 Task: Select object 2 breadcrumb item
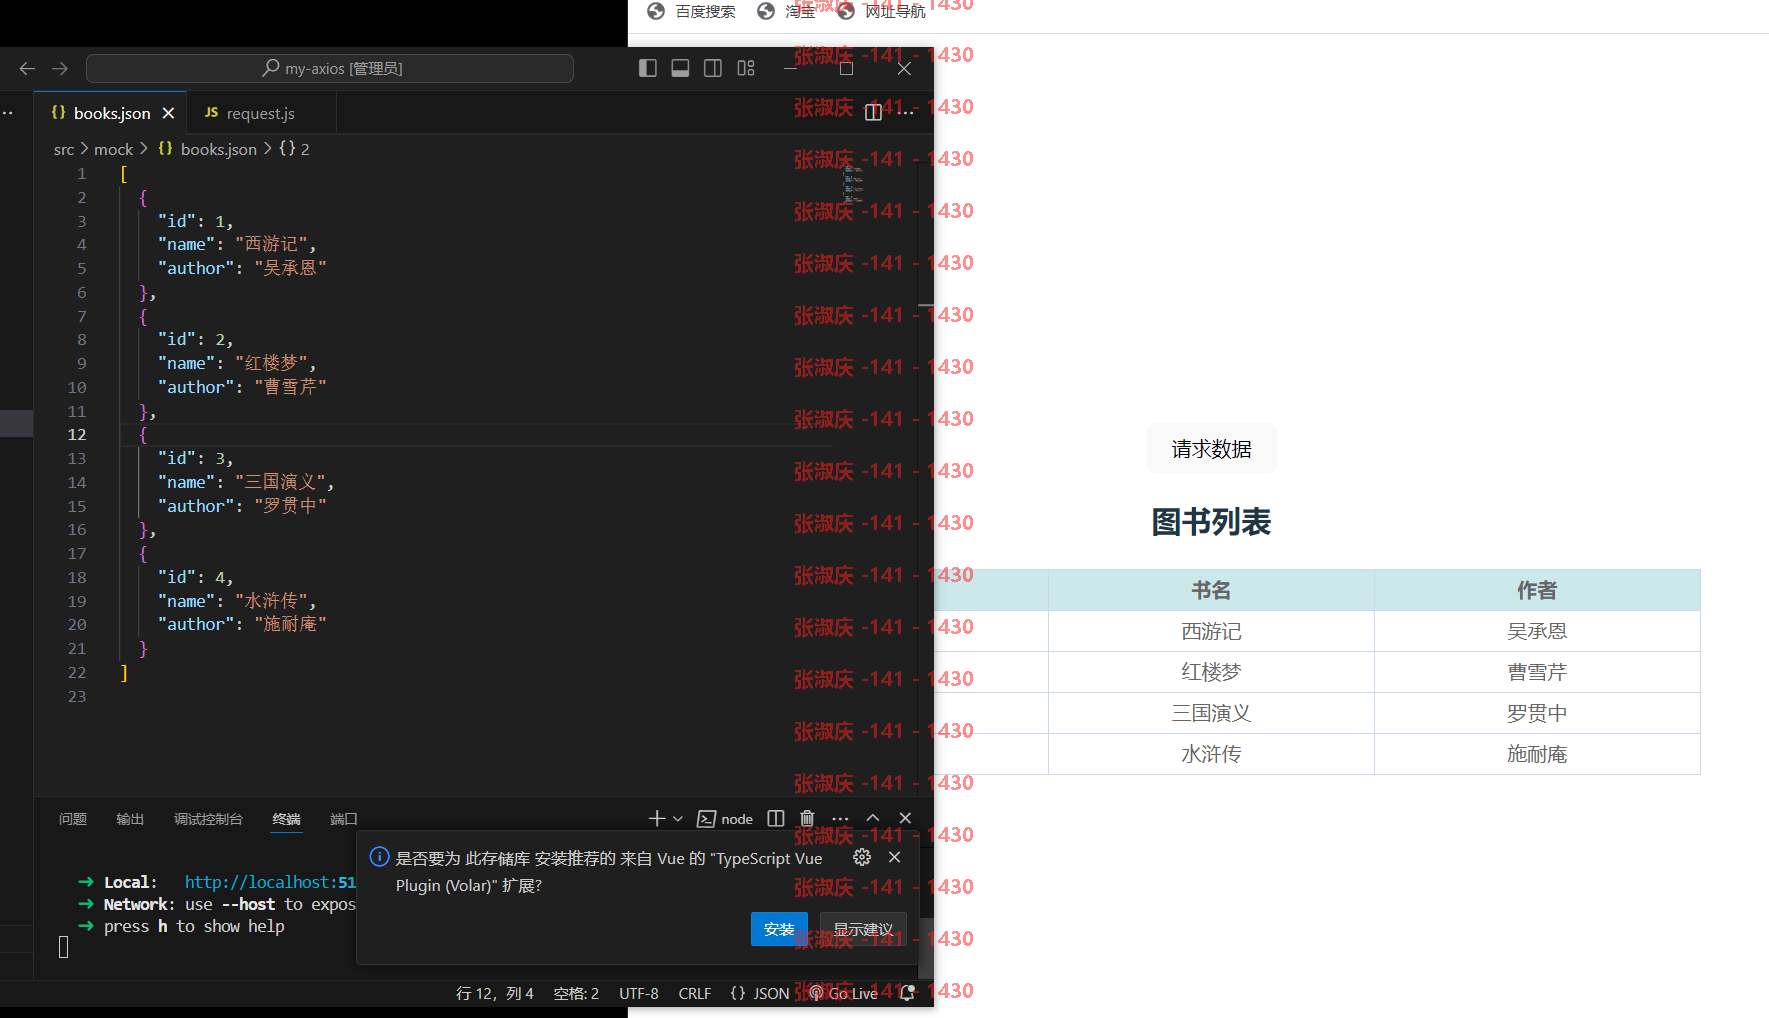294,149
